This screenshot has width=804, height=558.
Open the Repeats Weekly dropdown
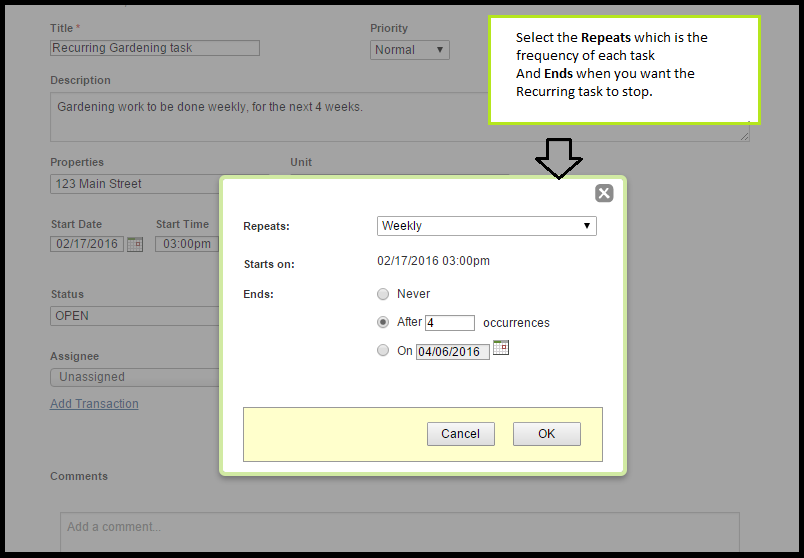coord(487,226)
